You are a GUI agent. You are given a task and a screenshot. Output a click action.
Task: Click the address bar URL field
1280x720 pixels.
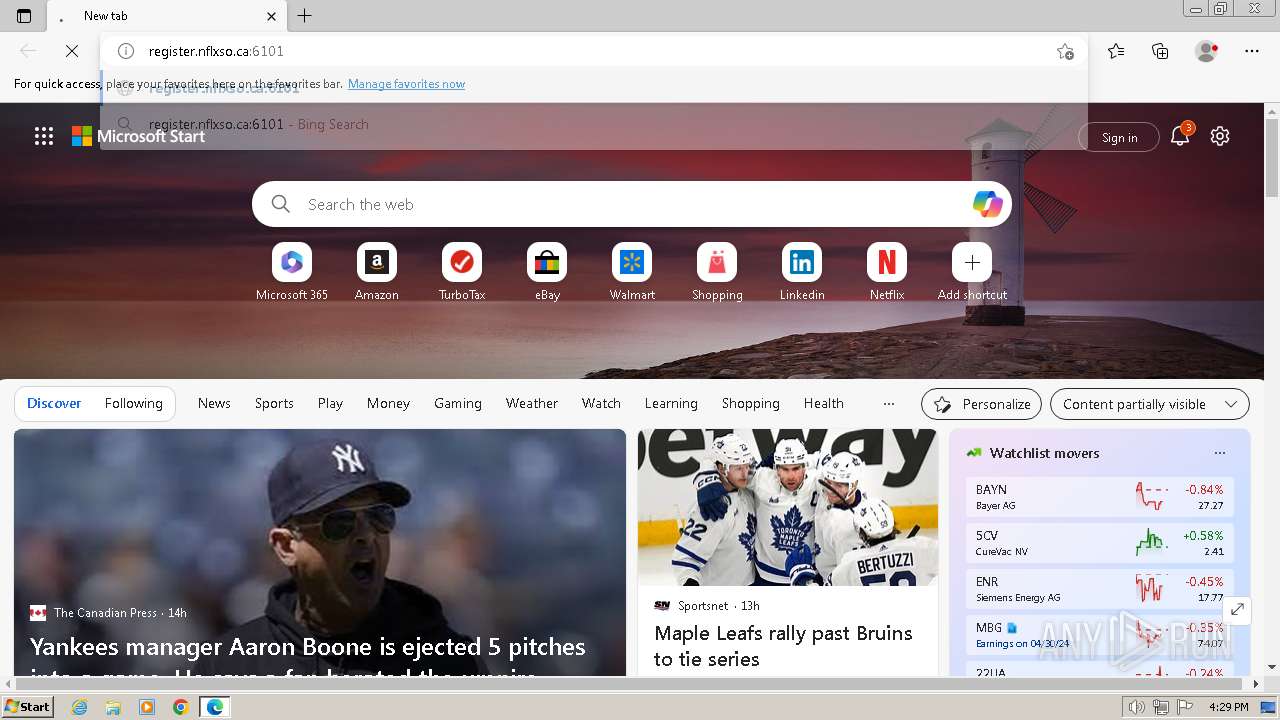(x=594, y=51)
